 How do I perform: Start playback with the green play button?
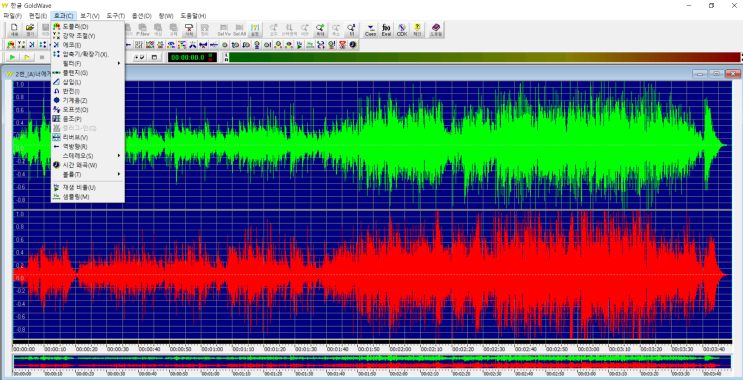13,57
